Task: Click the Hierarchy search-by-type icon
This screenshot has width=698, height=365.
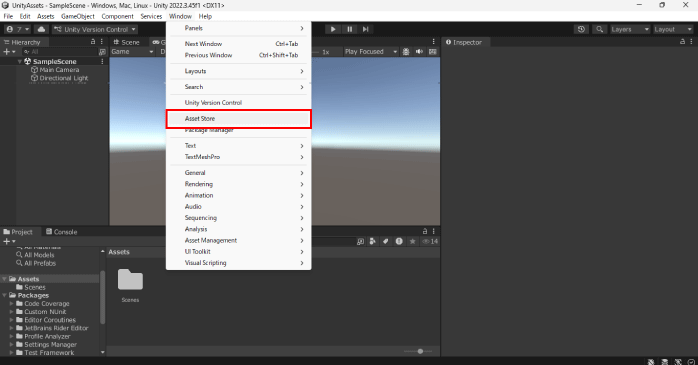Action: pos(102,52)
